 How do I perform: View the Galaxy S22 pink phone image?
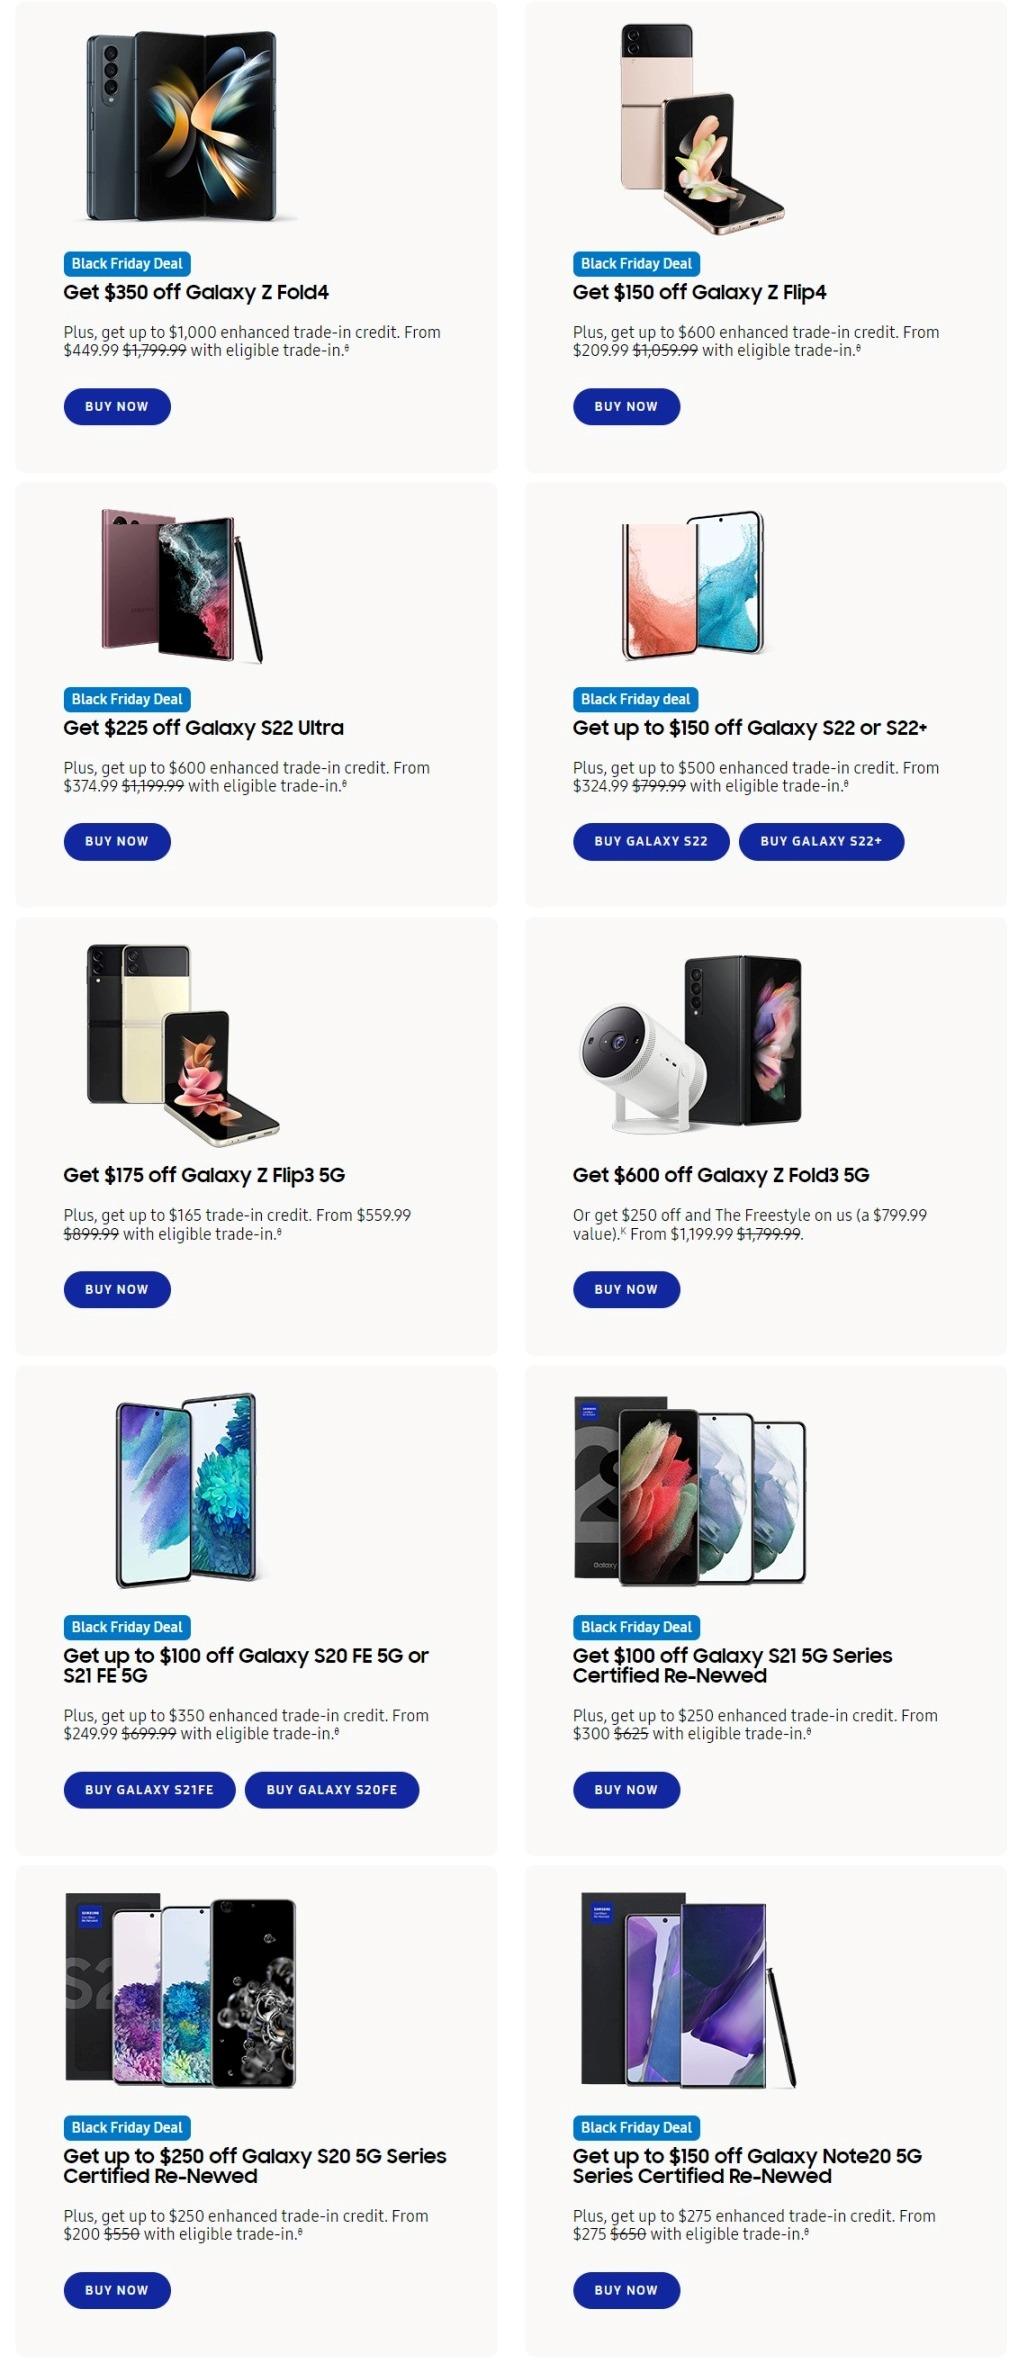click(x=692, y=585)
